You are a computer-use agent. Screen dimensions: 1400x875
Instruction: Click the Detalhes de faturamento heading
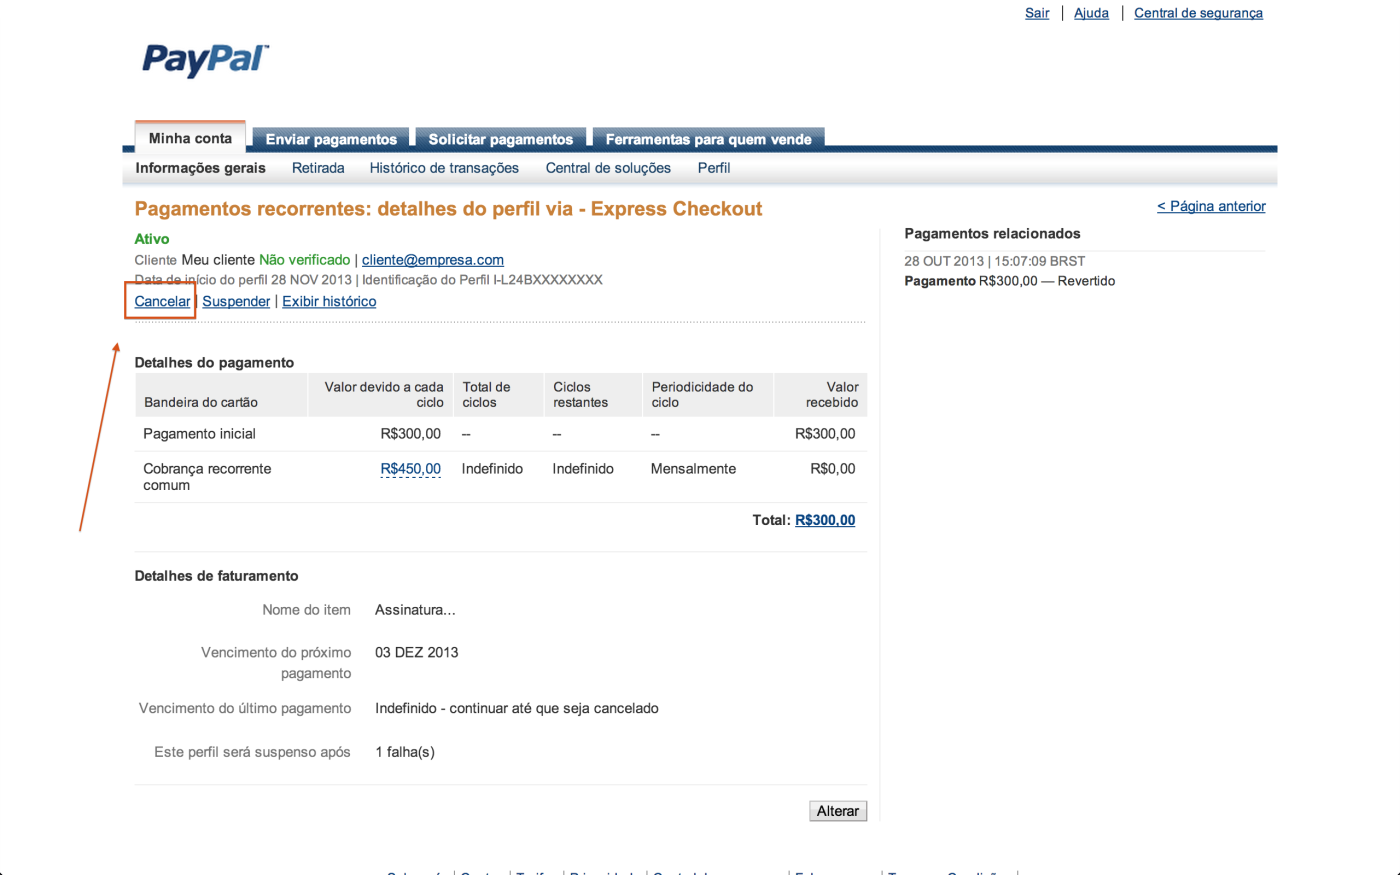[x=217, y=576]
